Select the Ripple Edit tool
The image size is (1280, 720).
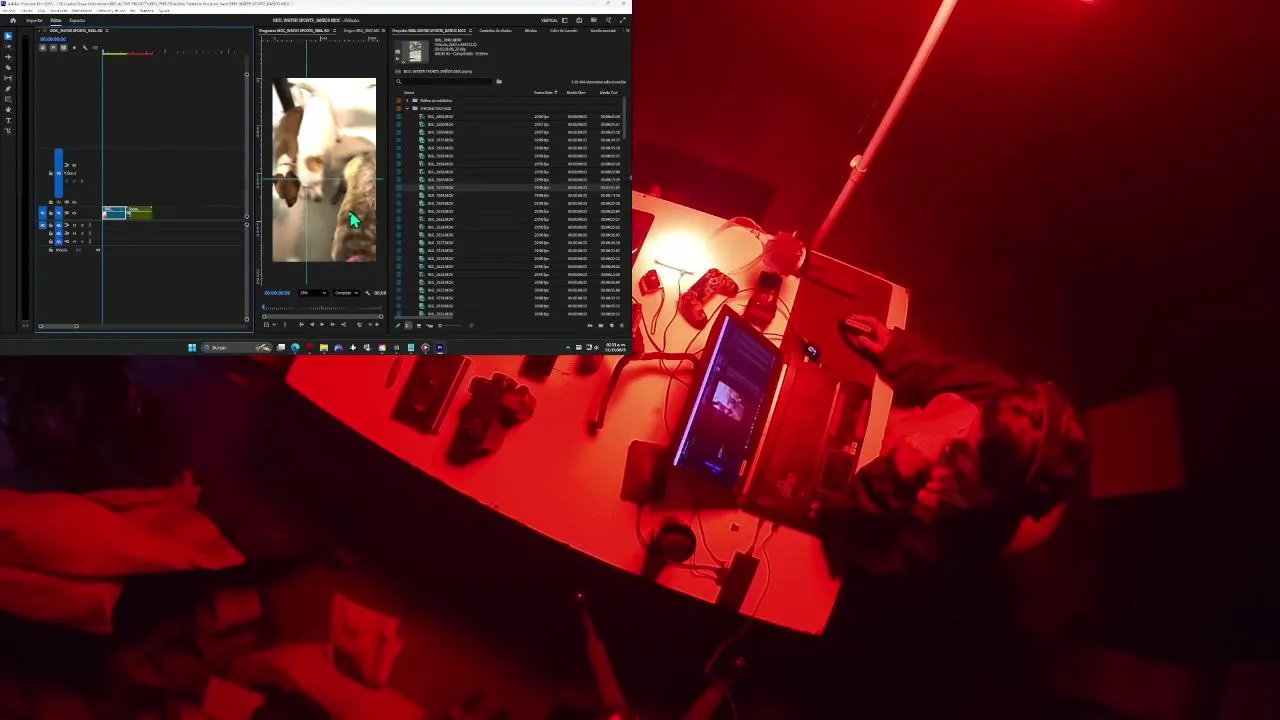click(x=8, y=57)
